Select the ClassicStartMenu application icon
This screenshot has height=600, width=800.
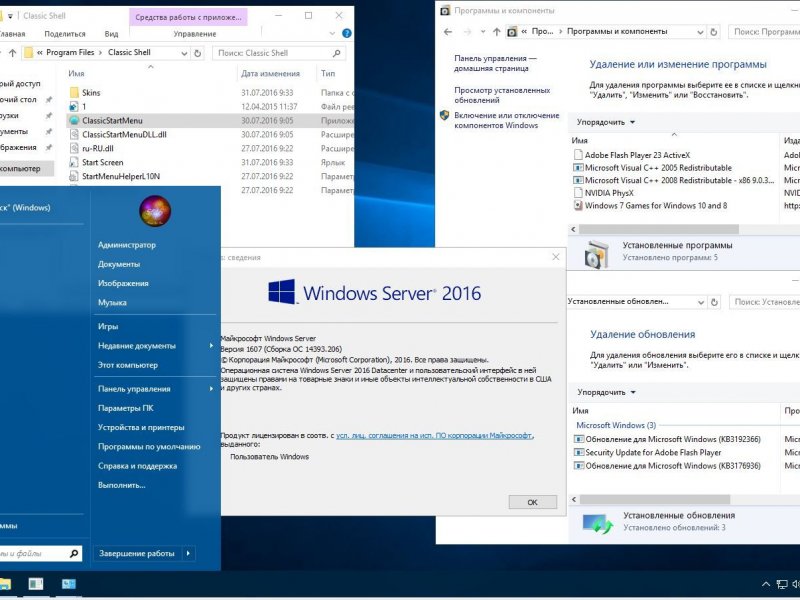(74, 120)
